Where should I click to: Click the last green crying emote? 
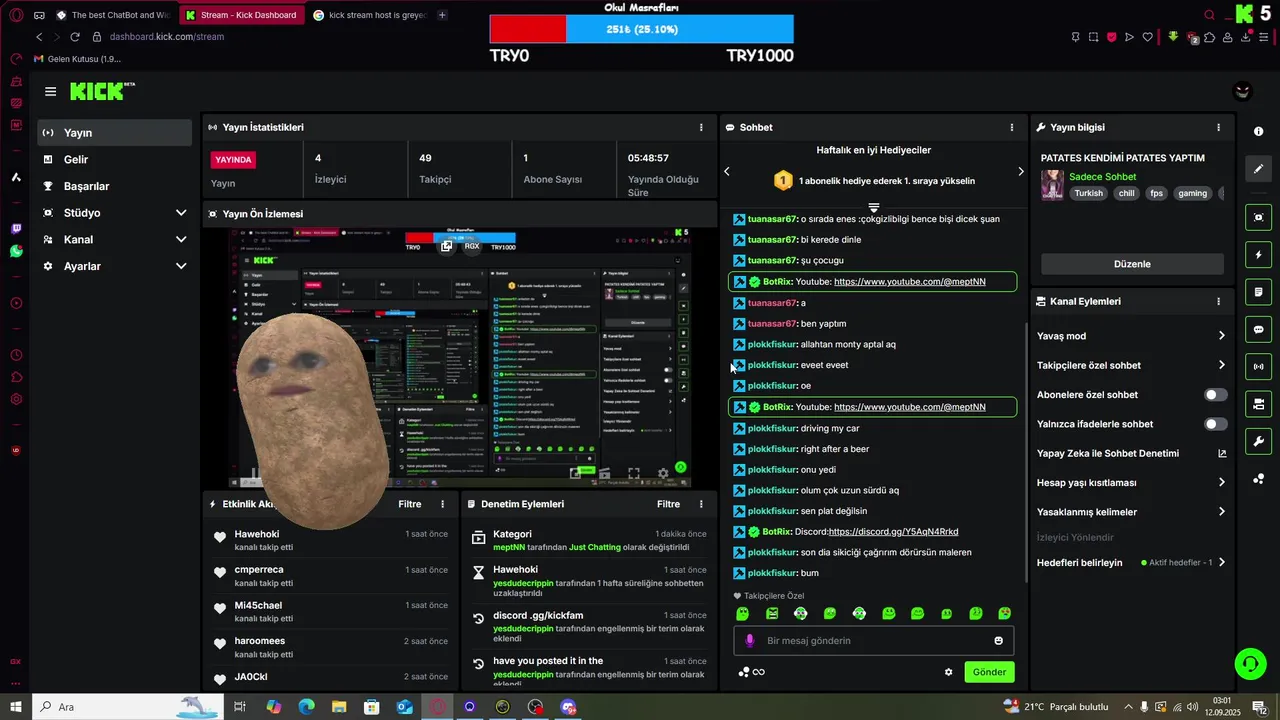[1004, 613]
